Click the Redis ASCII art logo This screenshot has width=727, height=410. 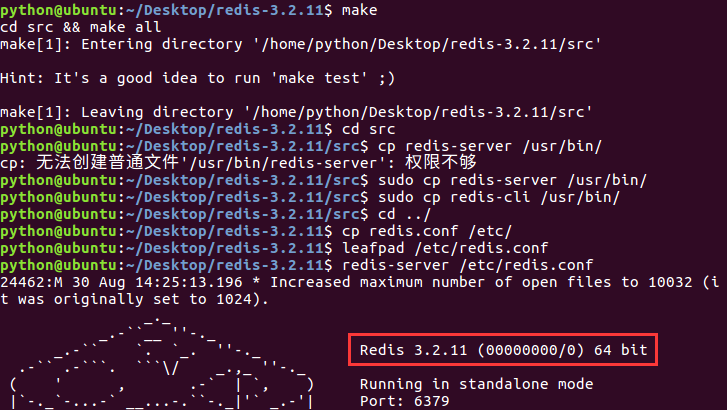161,363
